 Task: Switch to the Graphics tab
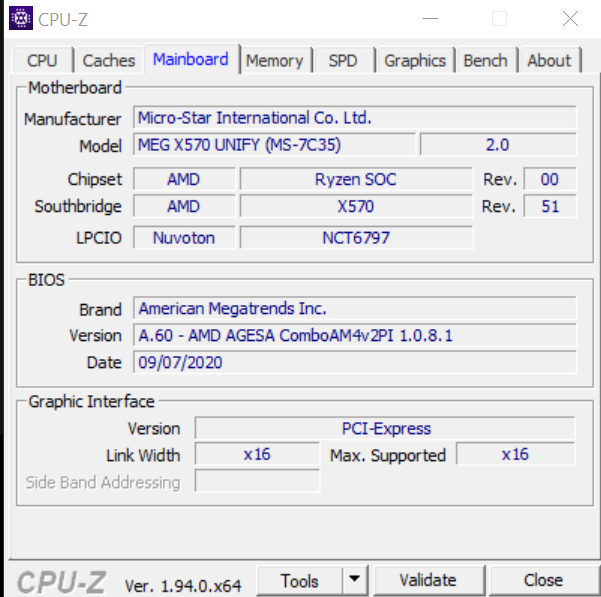click(x=415, y=61)
